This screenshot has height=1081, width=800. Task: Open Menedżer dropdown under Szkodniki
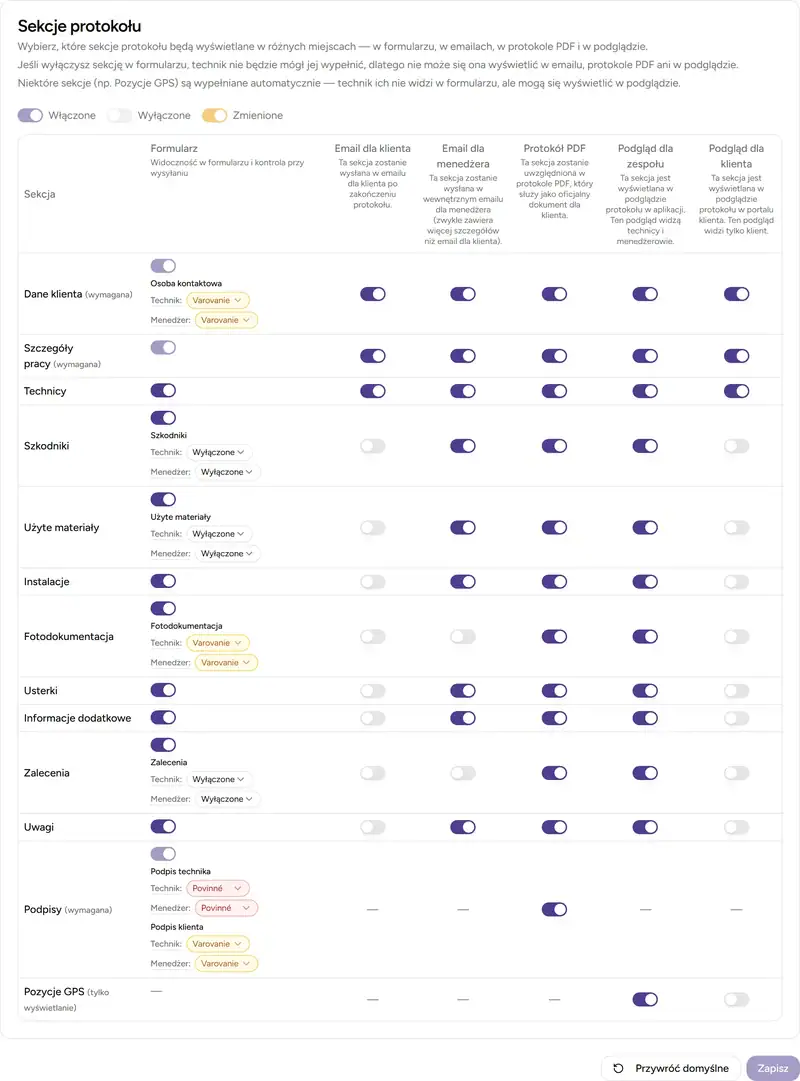point(228,472)
